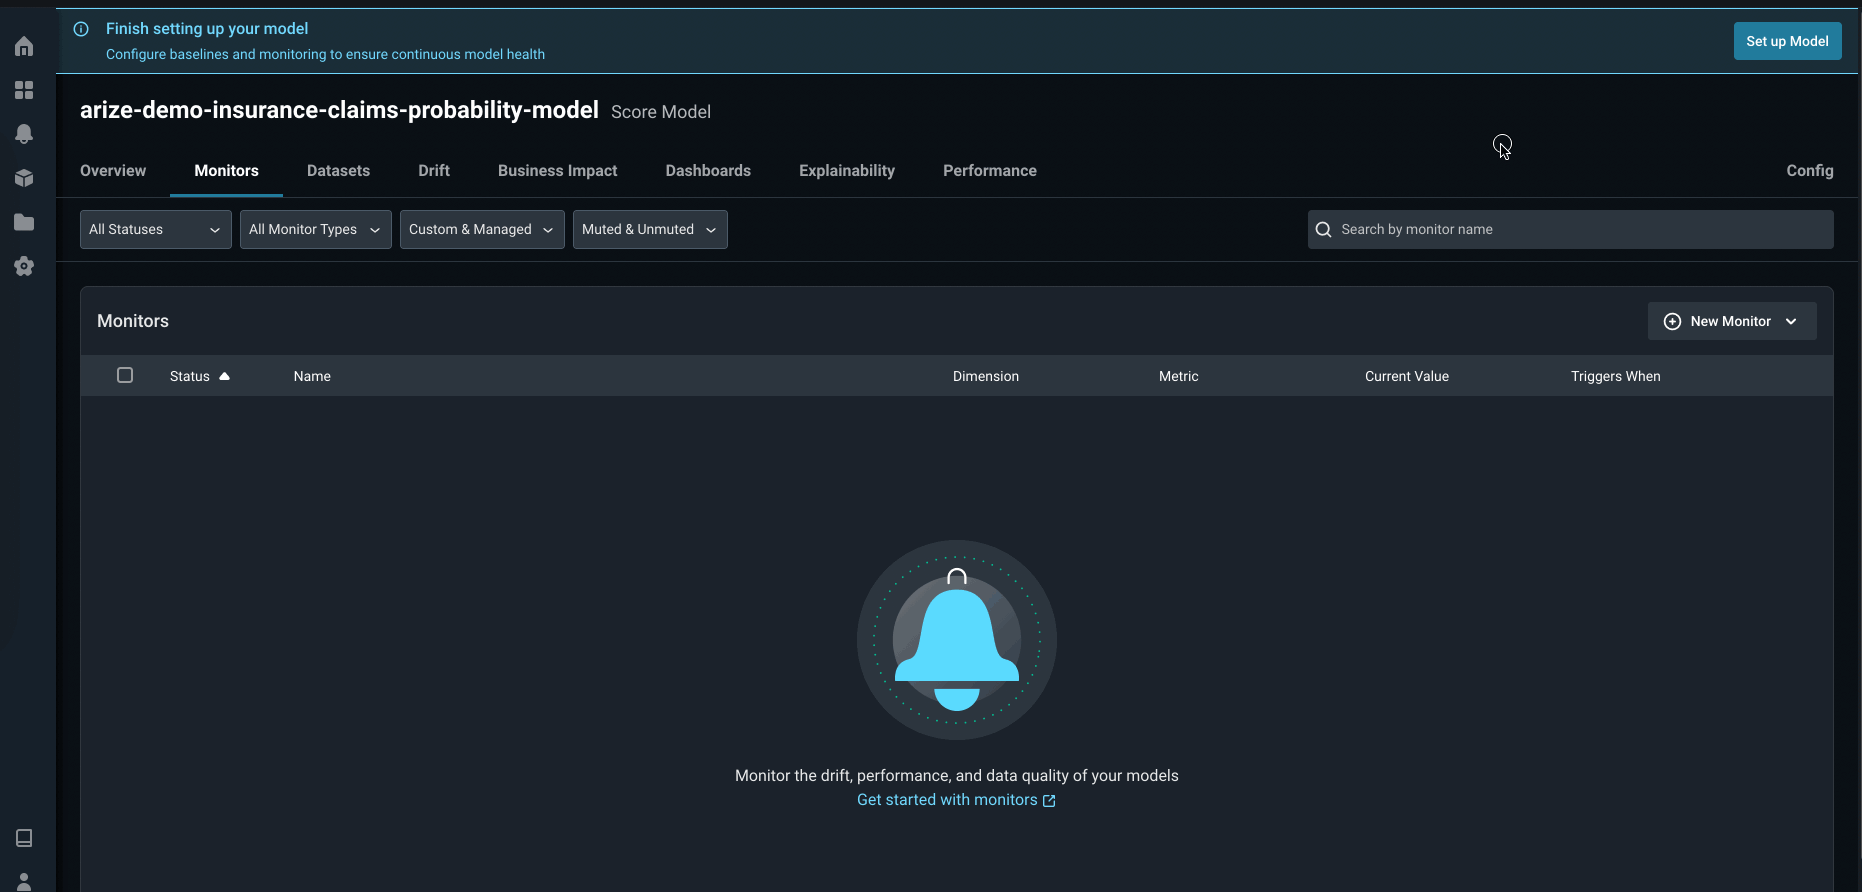Open the Custom & Managed filter dropdown
This screenshot has height=892, width=1862.
click(x=482, y=229)
